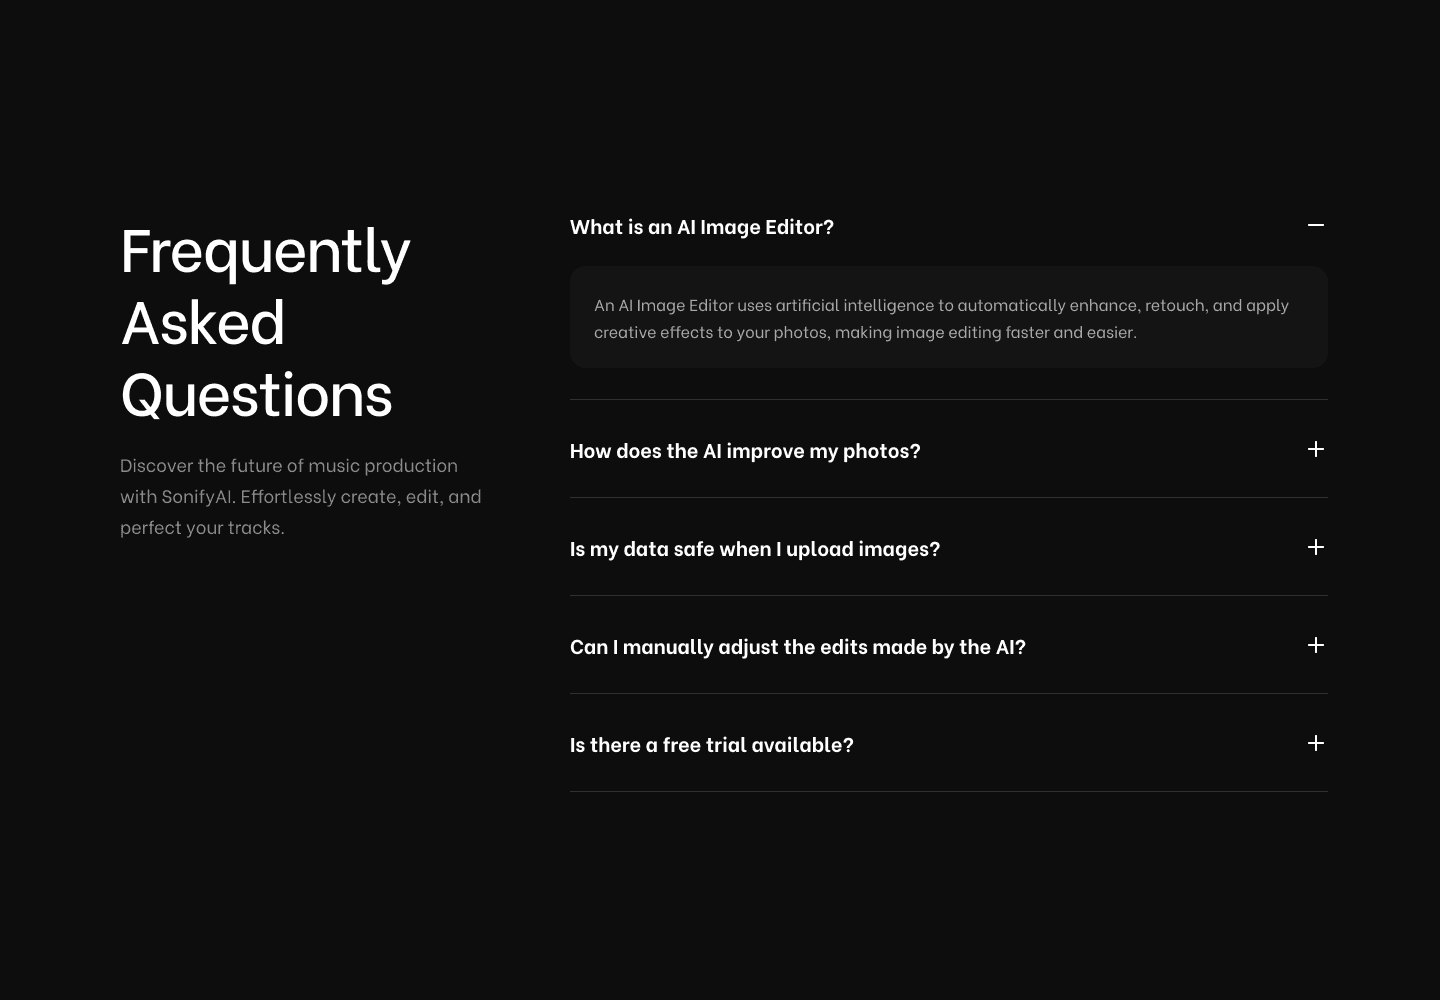
Task: Collapse the 'What is an AI Image Editor?' answer
Action: [1316, 225]
